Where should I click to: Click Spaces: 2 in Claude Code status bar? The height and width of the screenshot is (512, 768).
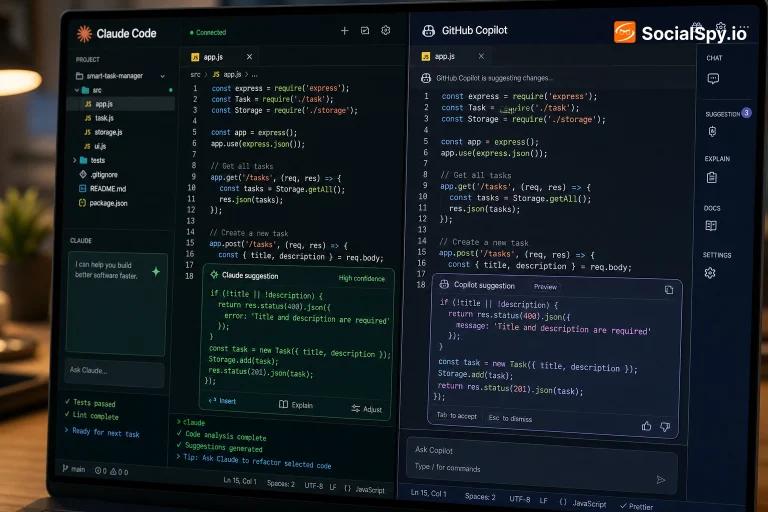coord(281,484)
